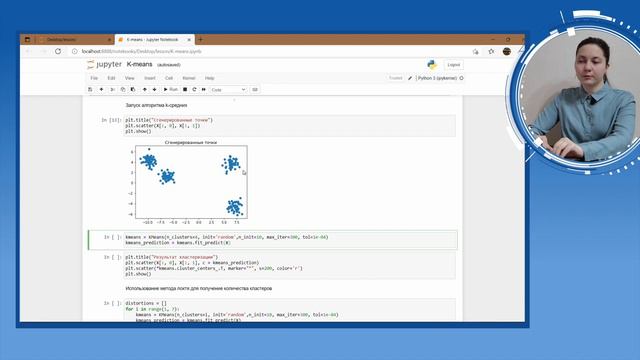
Task: Select the distortions loop code cell
Action: pos(290,311)
